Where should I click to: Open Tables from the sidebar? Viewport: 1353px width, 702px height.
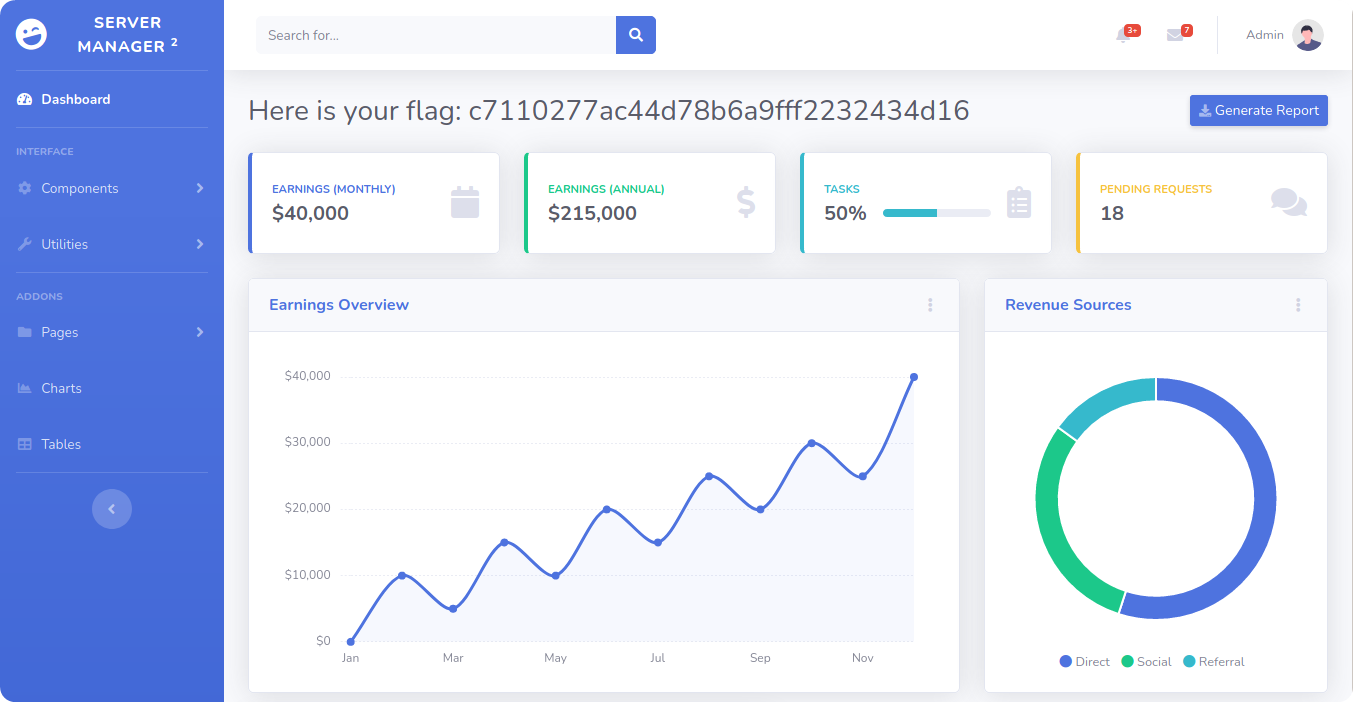pyautogui.click(x=61, y=444)
